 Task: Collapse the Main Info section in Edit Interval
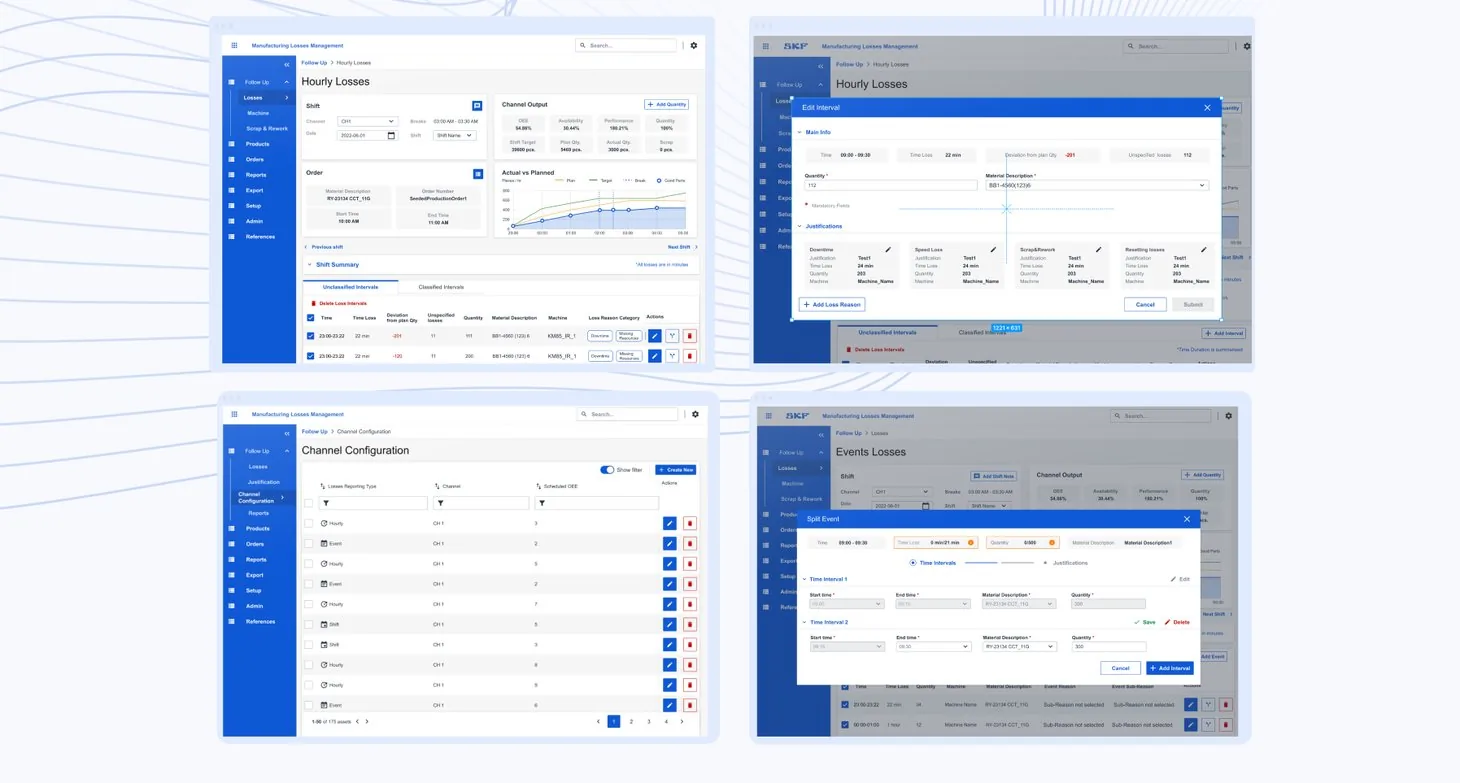(800, 132)
